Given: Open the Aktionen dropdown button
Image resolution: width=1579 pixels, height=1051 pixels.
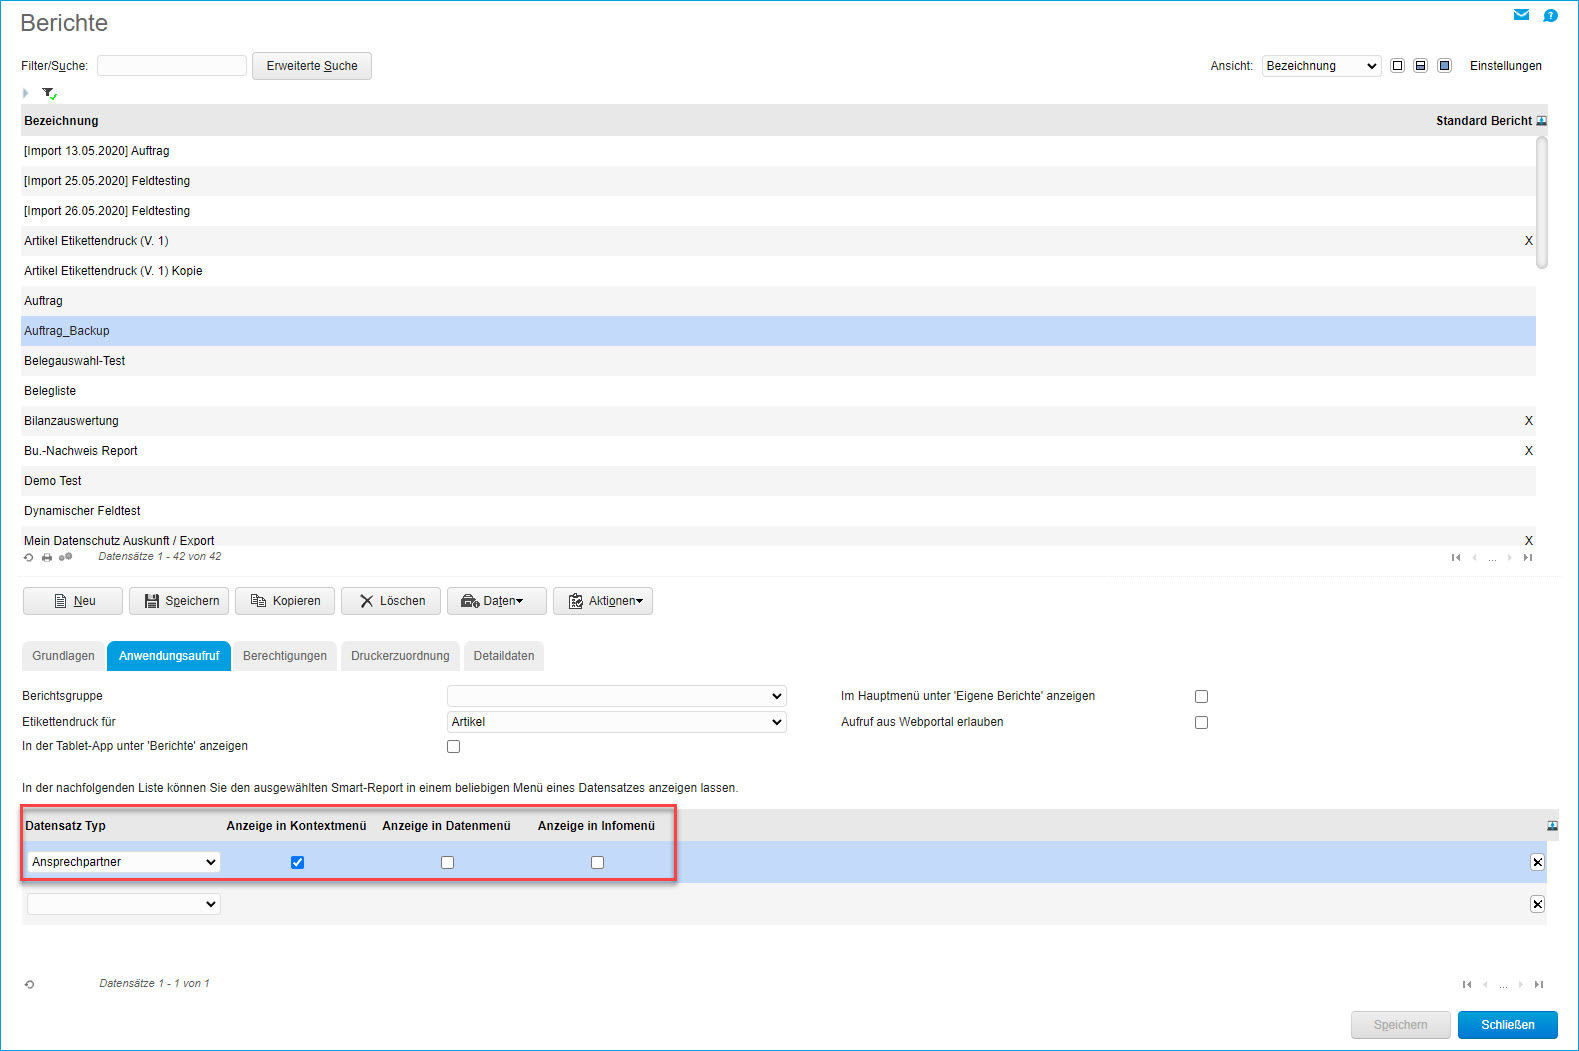Looking at the screenshot, I should pos(603,601).
